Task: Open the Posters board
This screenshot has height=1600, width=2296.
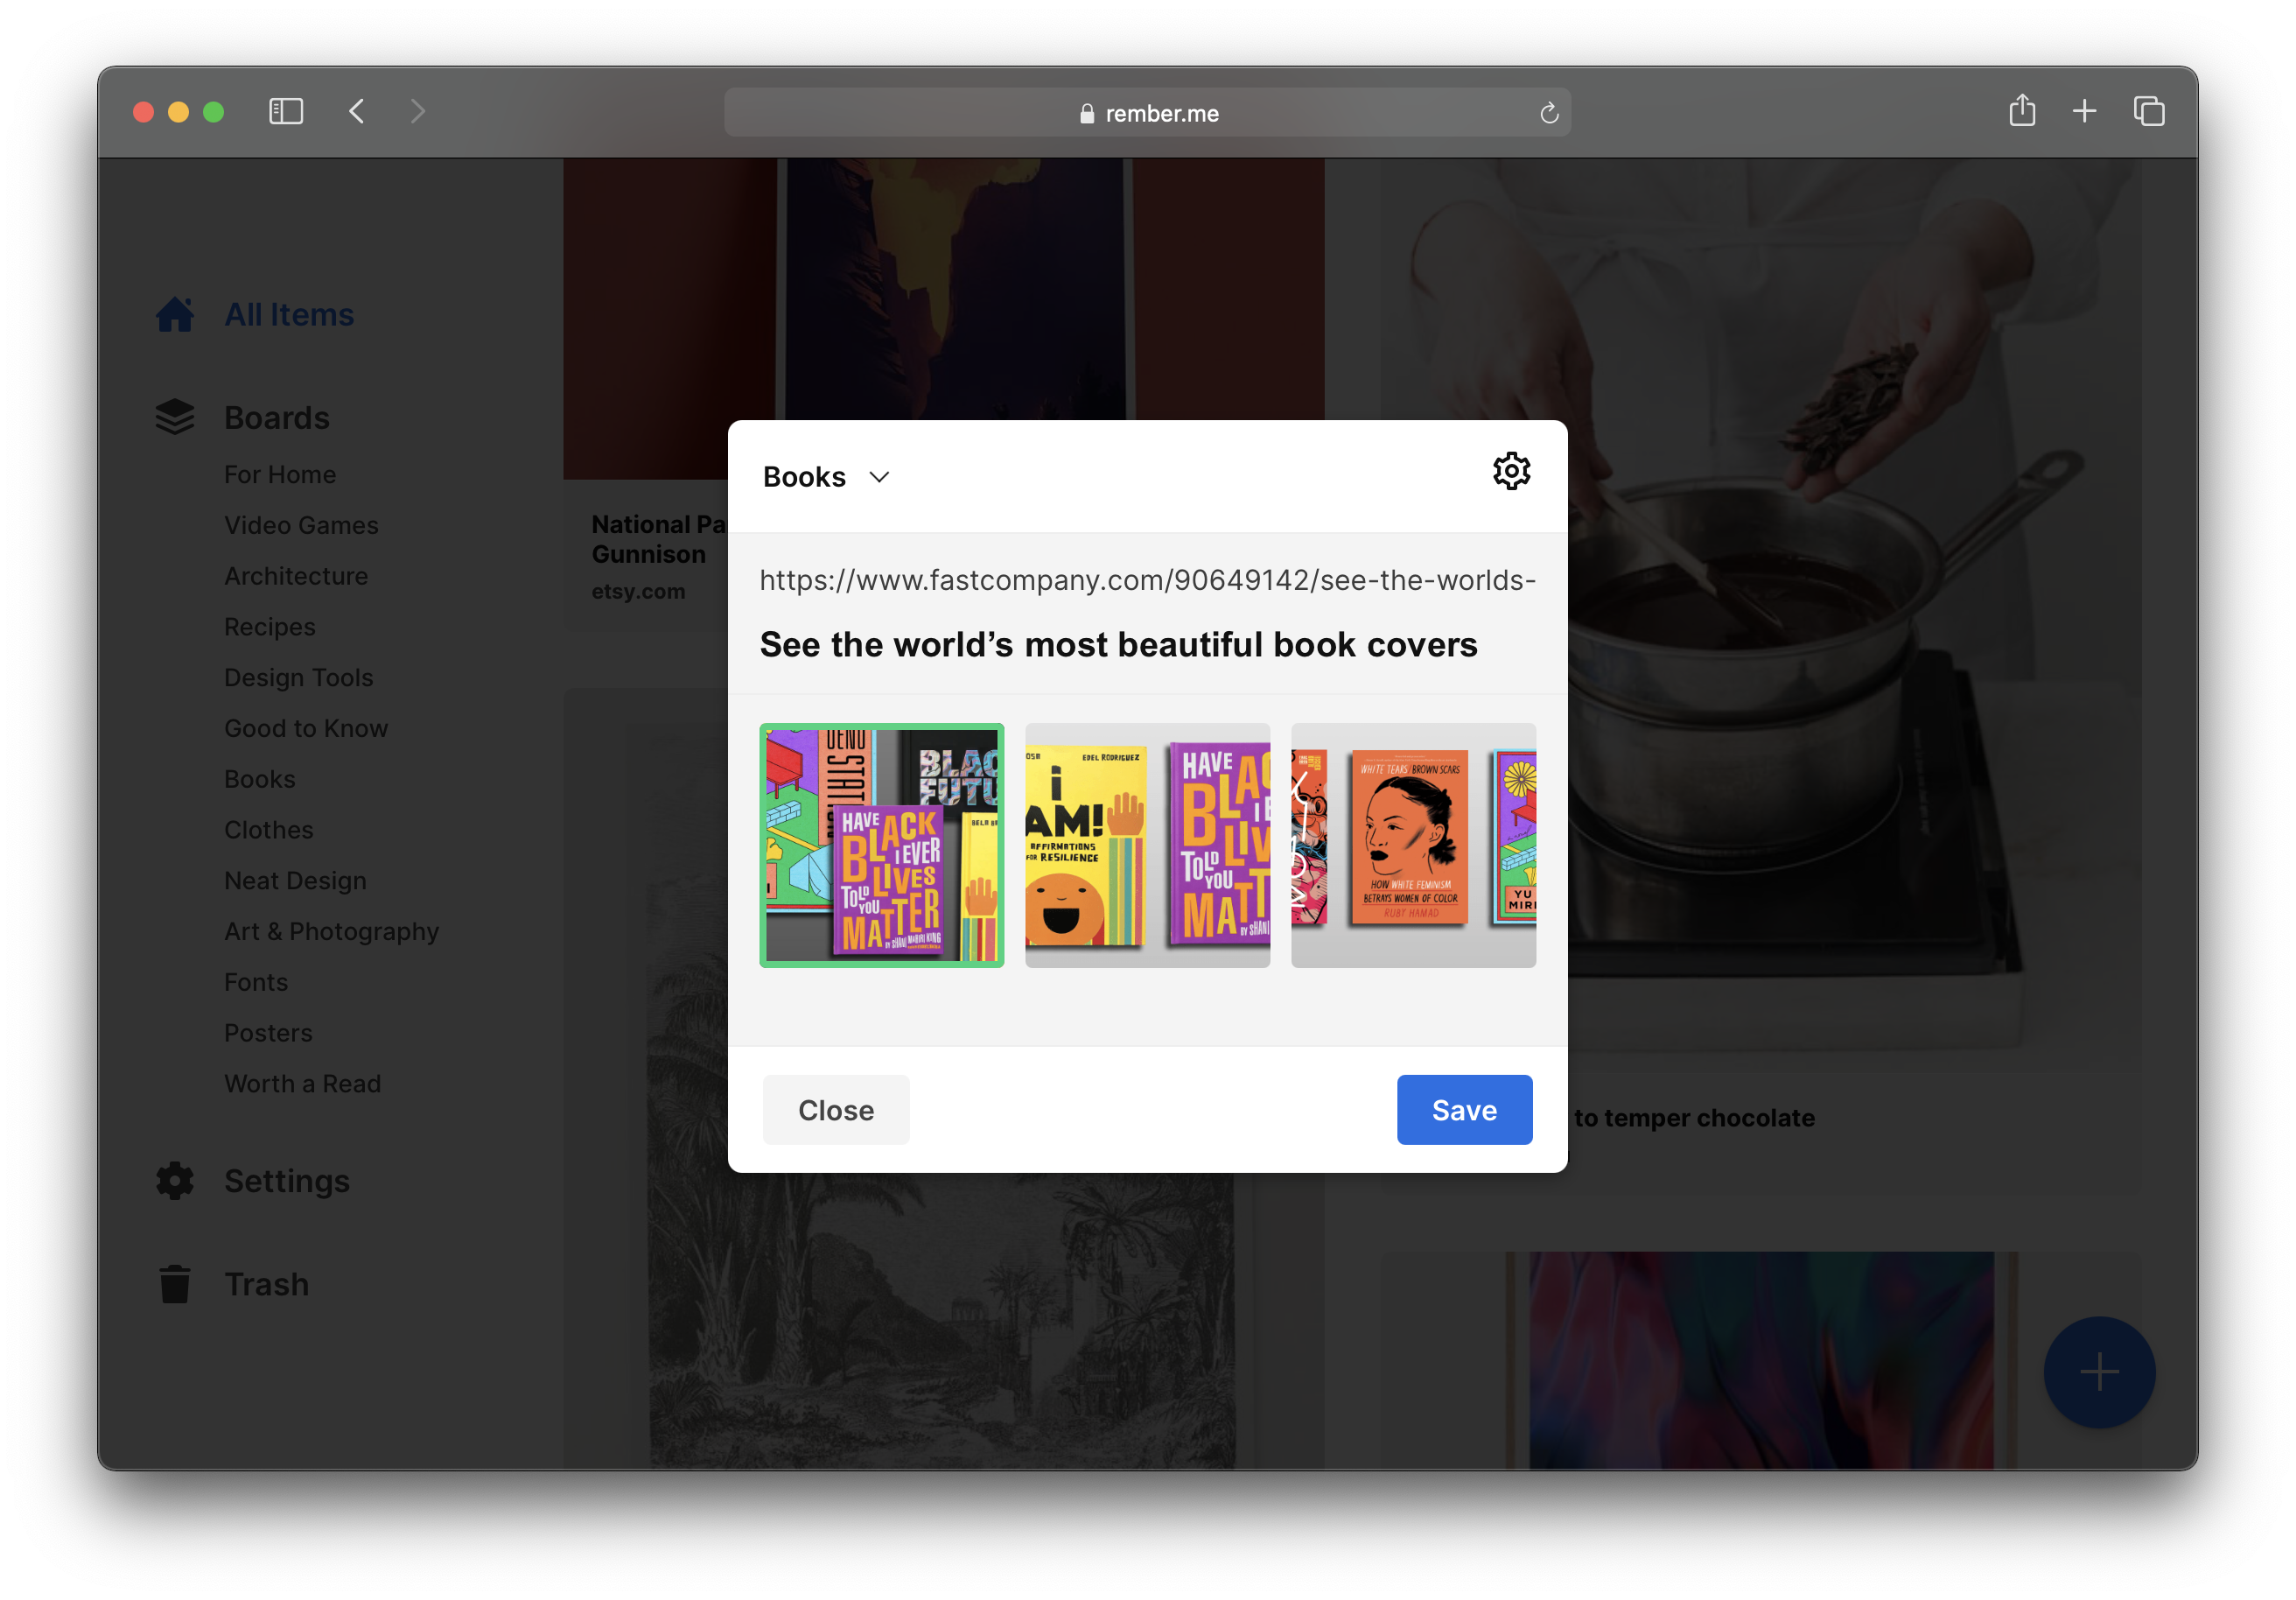Action: 268,1034
